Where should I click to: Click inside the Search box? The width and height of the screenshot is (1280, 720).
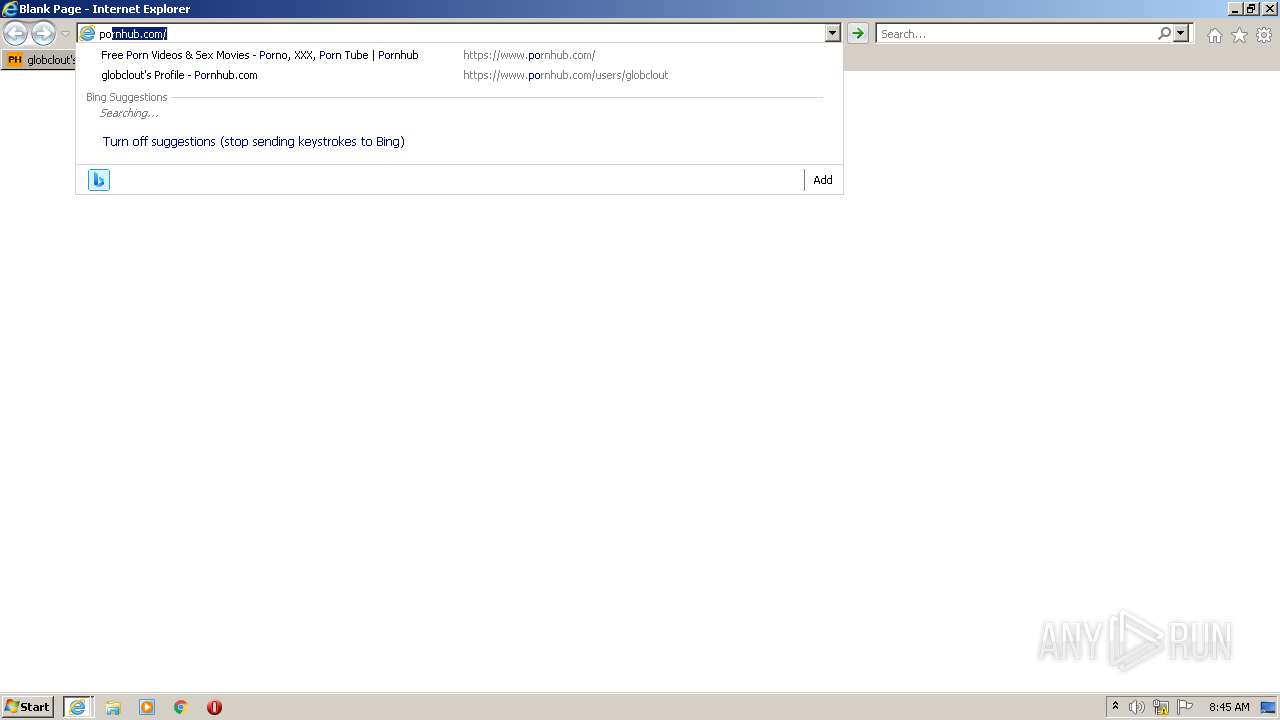[x=1016, y=34]
